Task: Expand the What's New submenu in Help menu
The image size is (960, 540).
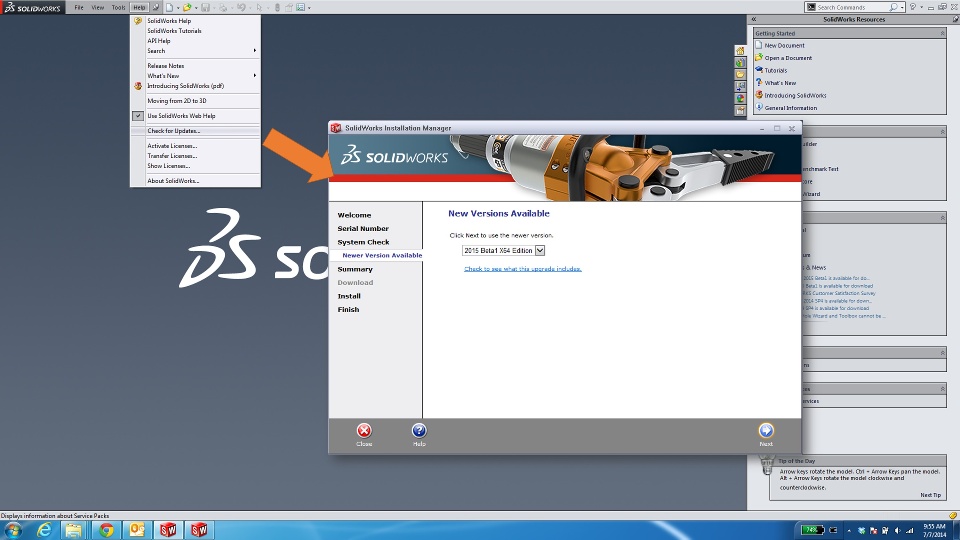Action: coord(255,75)
